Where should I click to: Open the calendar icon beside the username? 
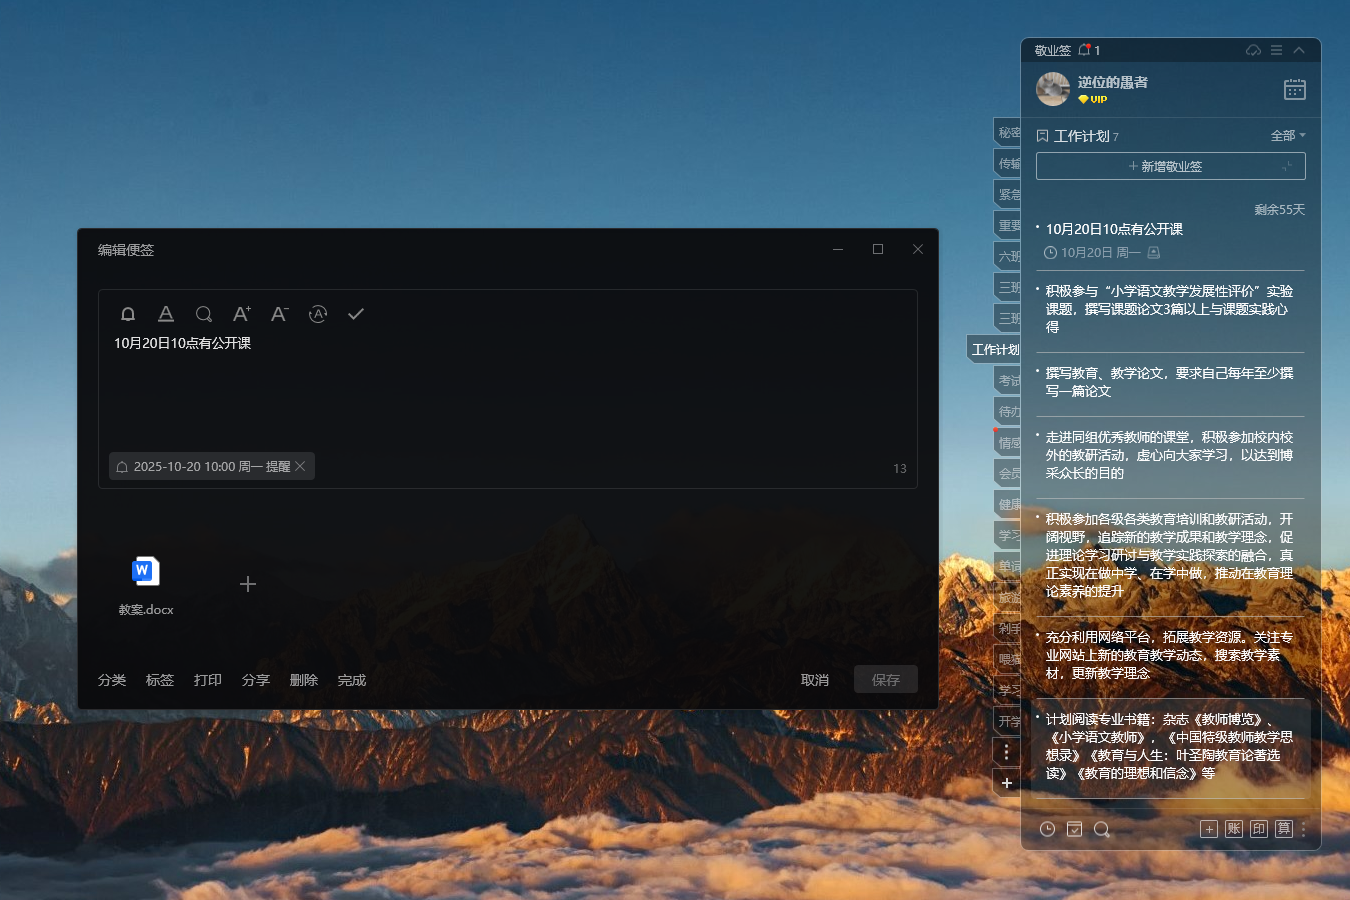coord(1295,89)
